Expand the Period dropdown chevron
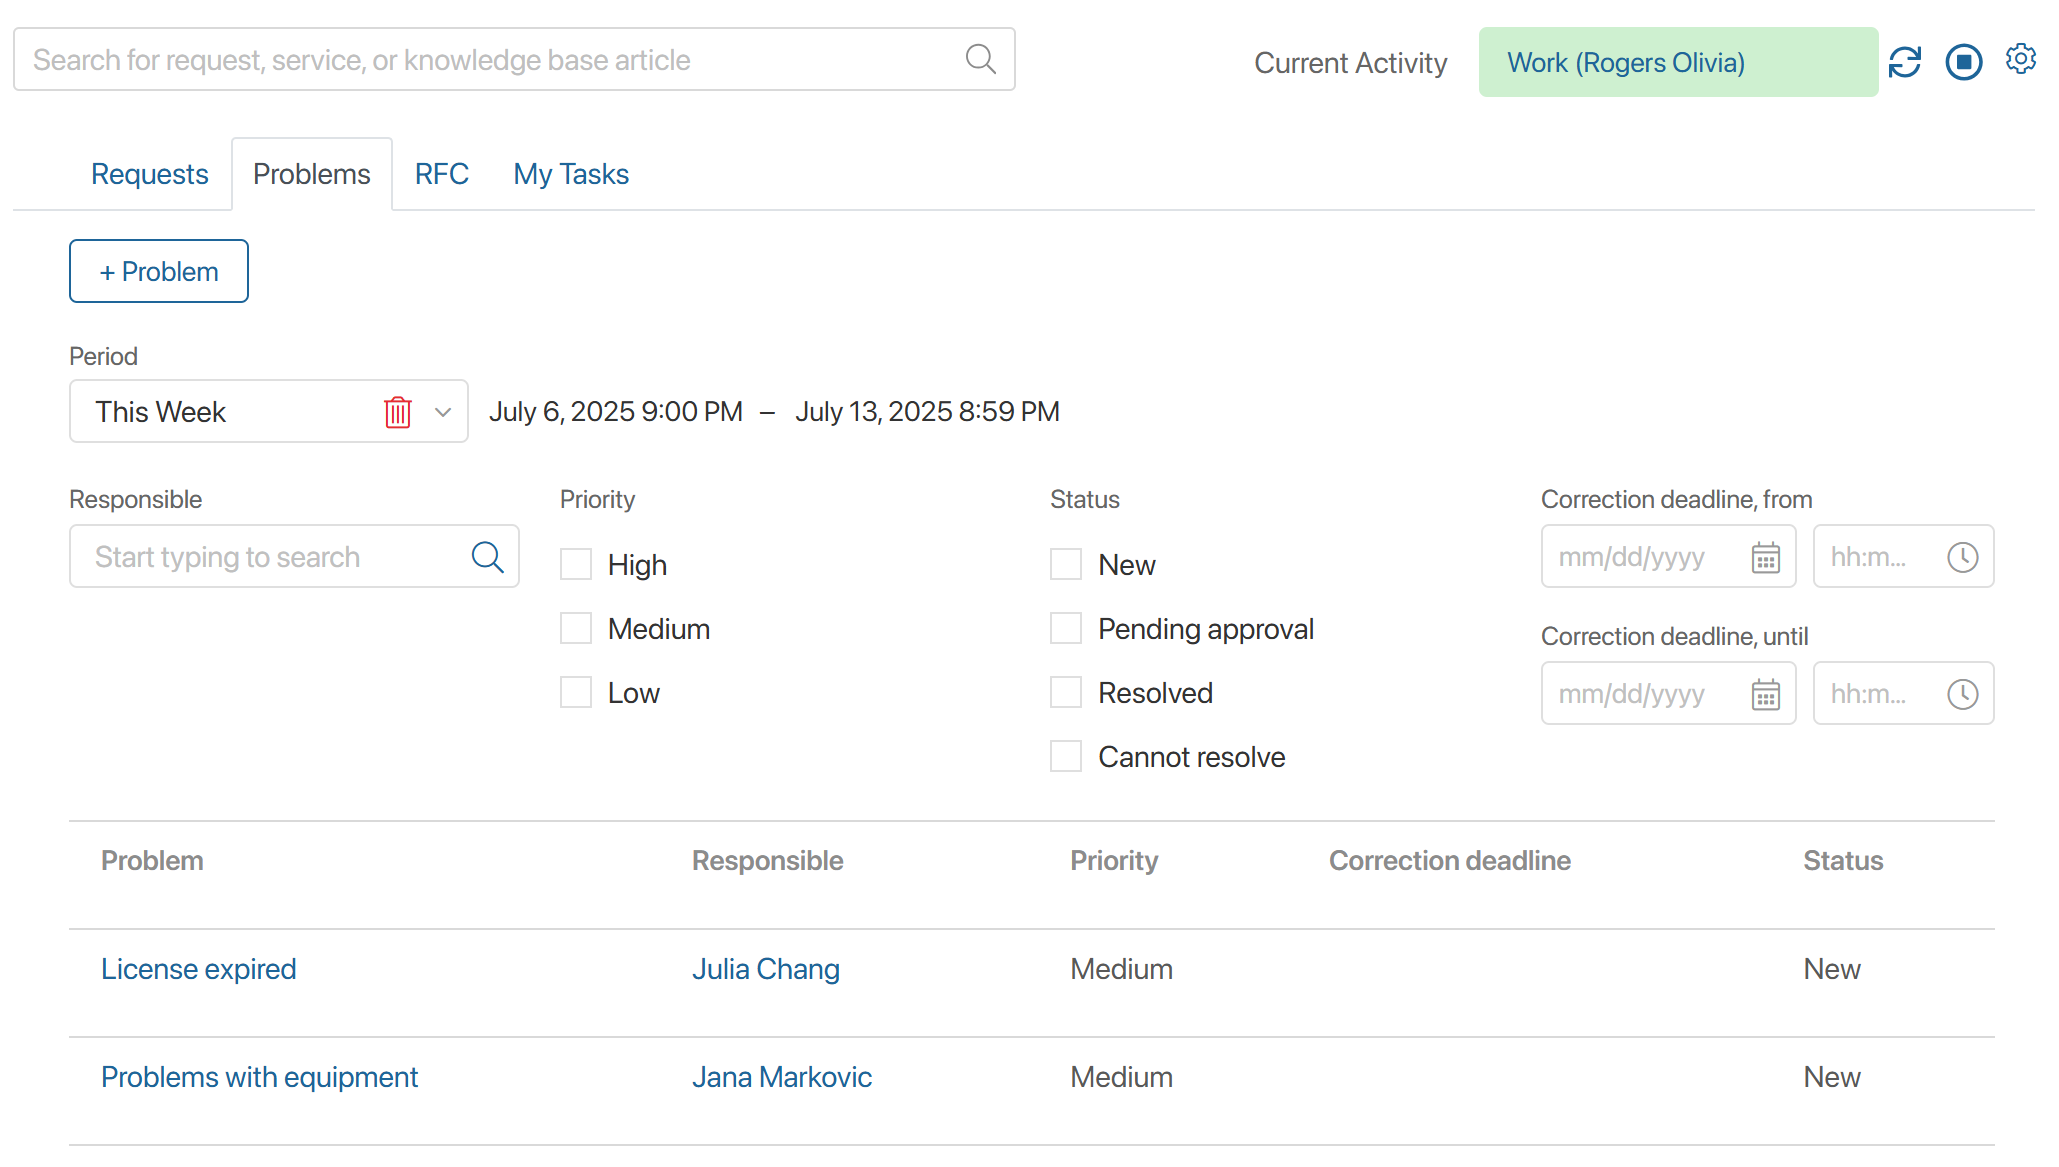This screenshot has height=1167, width=2059. [x=443, y=412]
